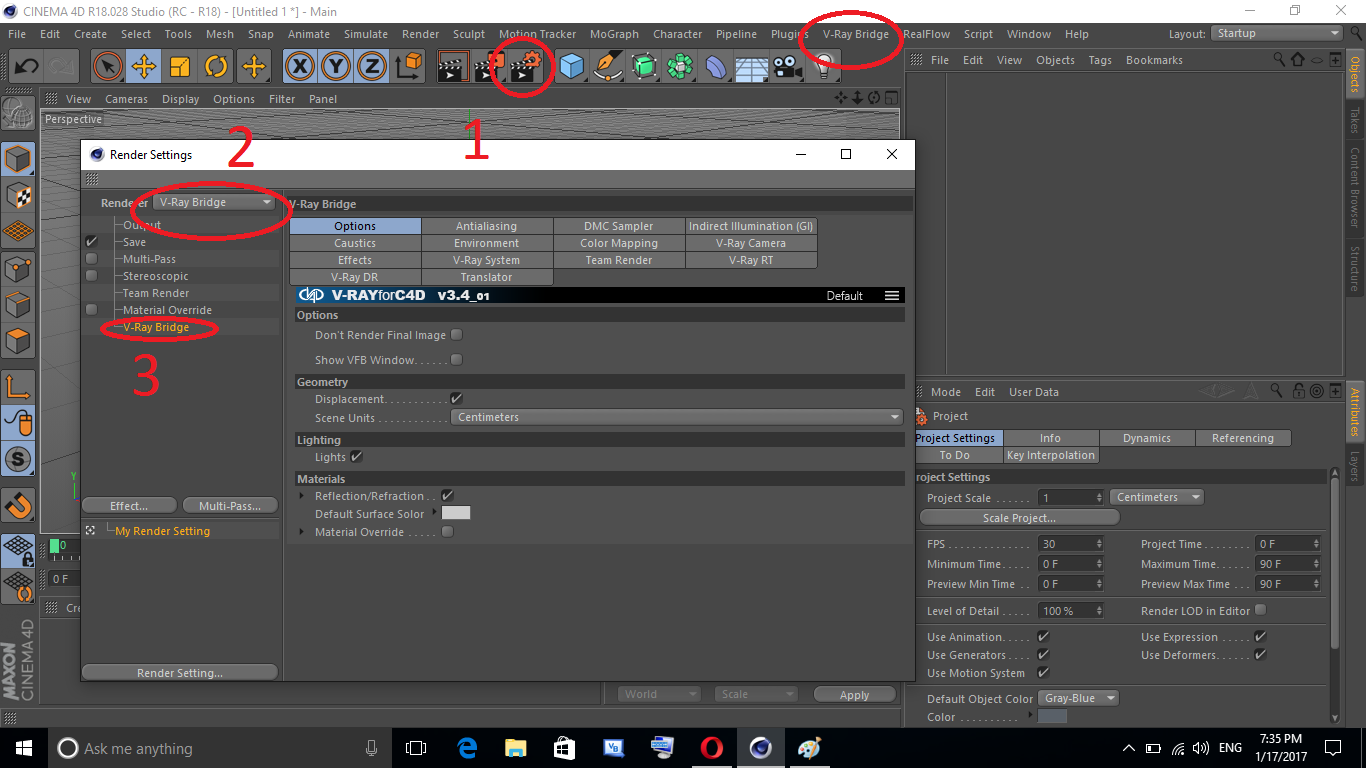Toggle the Save checkbox
Image resolution: width=1366 pixels, height=768 pixels.
pyautogui.click(x=92, y=242)
